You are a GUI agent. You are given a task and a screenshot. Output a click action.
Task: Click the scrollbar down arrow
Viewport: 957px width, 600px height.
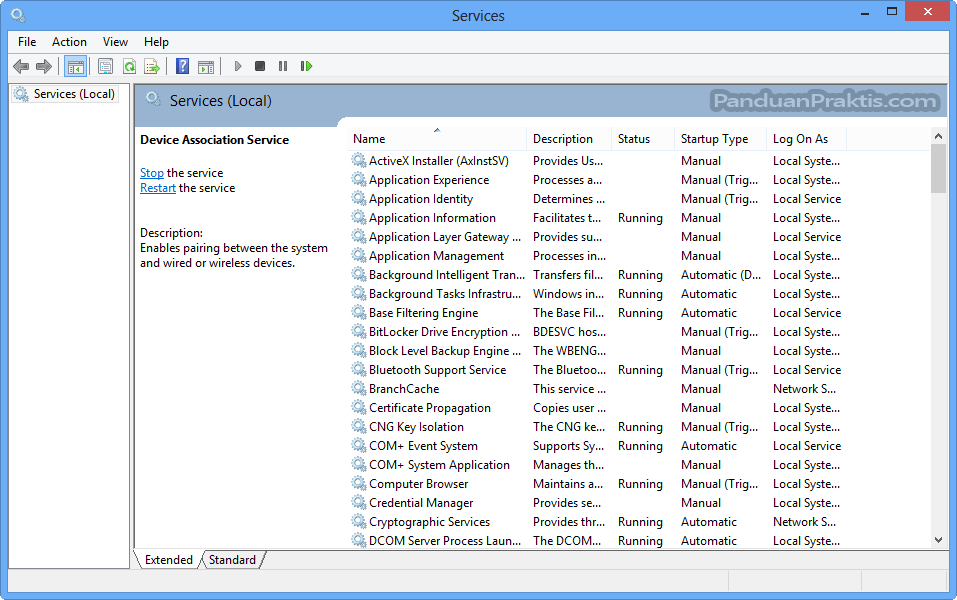pos(938,540)
